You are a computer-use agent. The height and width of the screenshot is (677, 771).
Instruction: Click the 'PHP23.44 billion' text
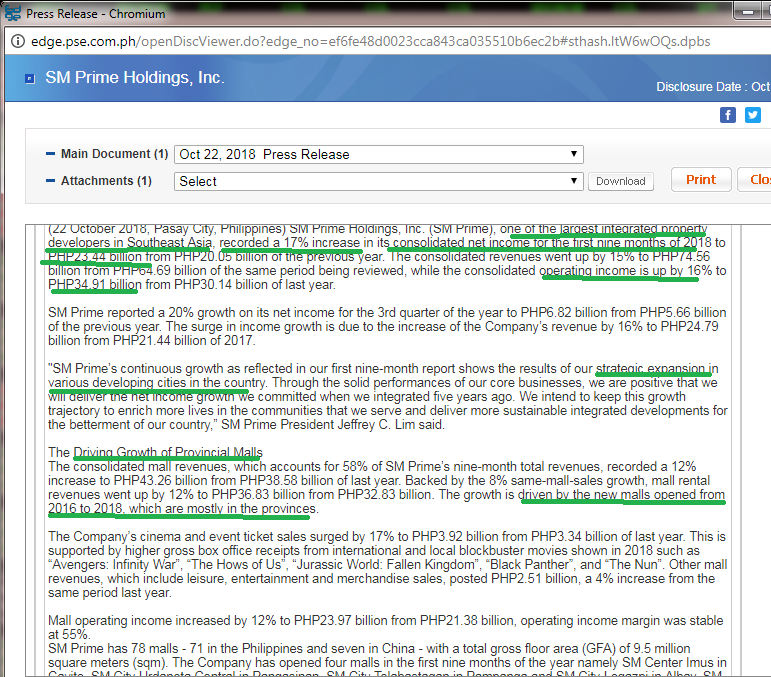[x=95, y=257]
